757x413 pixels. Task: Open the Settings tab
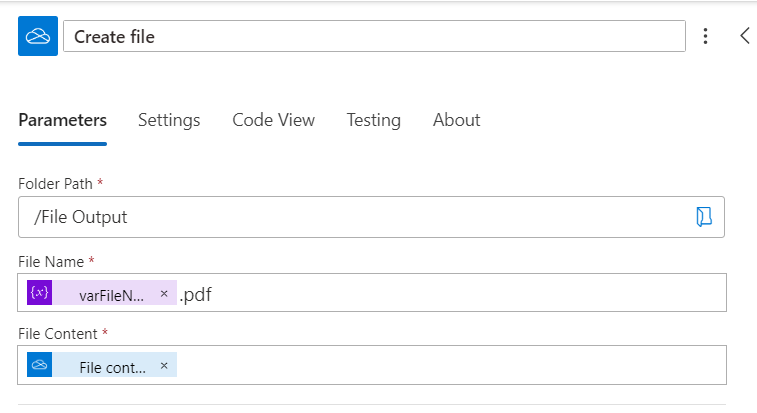pos(169,120)
